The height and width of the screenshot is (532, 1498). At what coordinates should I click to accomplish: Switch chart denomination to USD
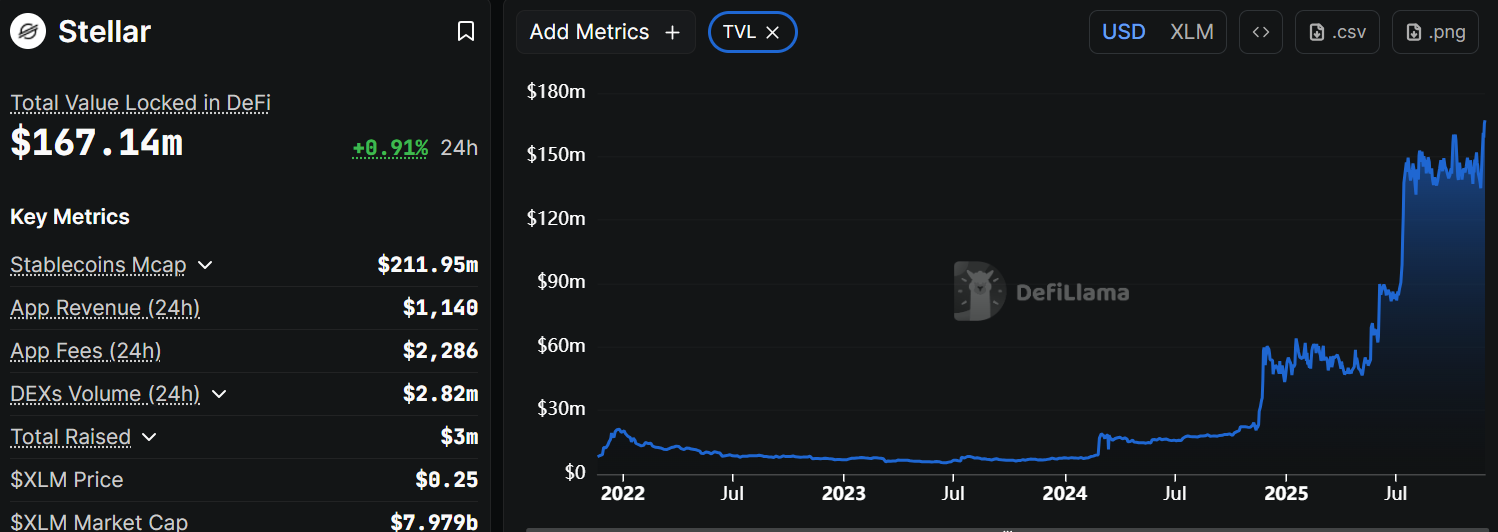coord(1123,32)
